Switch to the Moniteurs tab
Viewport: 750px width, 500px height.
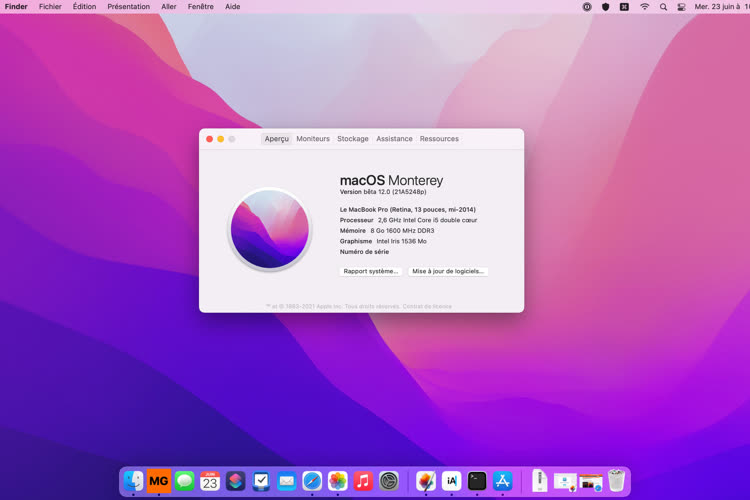tap(313, 139)
